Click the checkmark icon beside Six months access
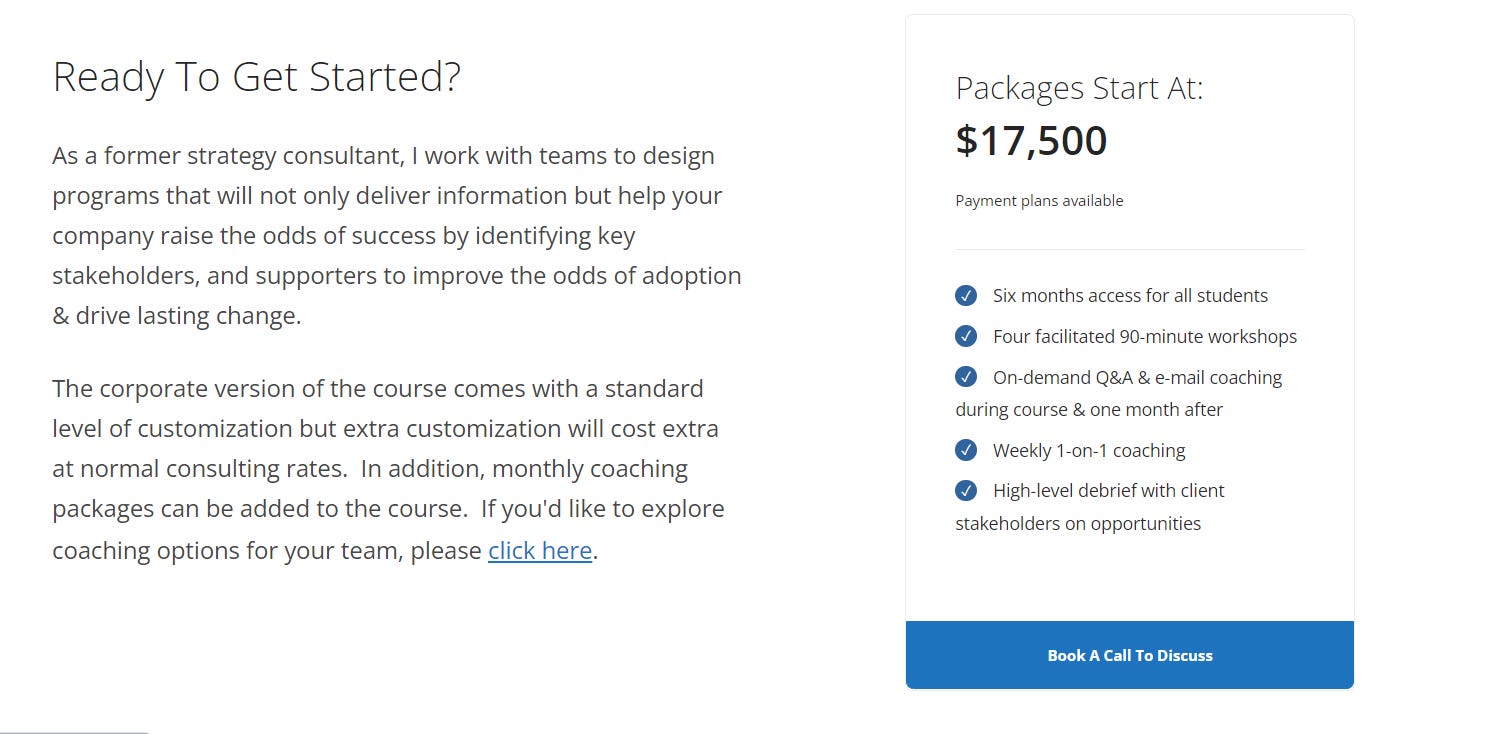 click(x=966, y=296)
